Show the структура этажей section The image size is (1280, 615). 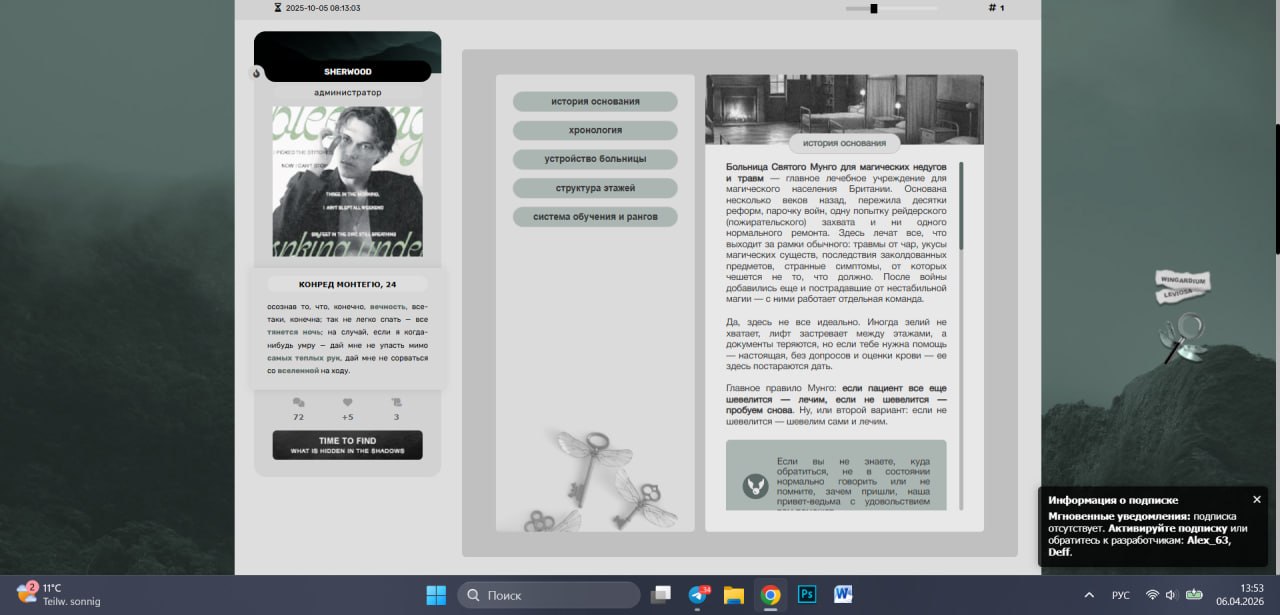(x=595, y=188)
